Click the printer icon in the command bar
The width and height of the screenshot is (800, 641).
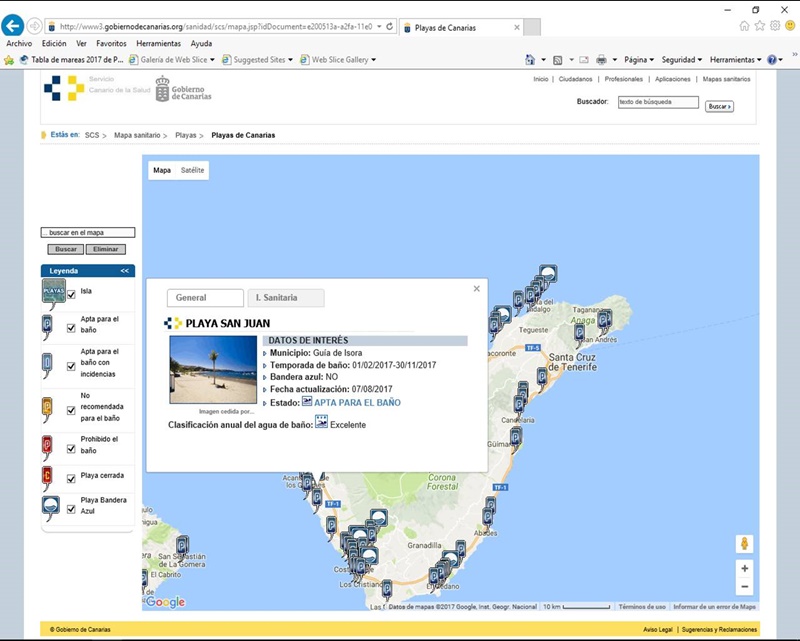[602, 60]
